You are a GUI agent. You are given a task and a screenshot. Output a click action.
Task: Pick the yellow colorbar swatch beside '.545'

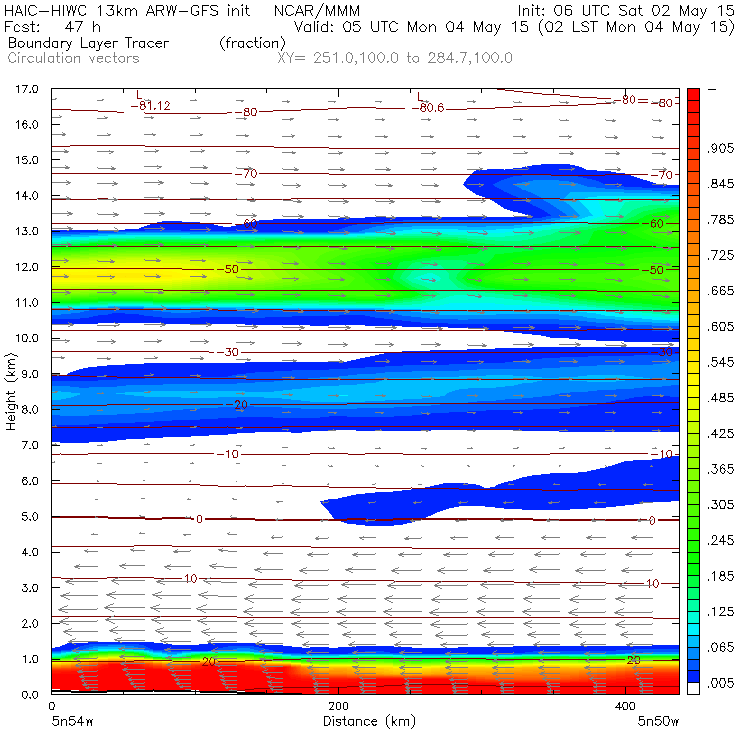[x=693, y=368]
